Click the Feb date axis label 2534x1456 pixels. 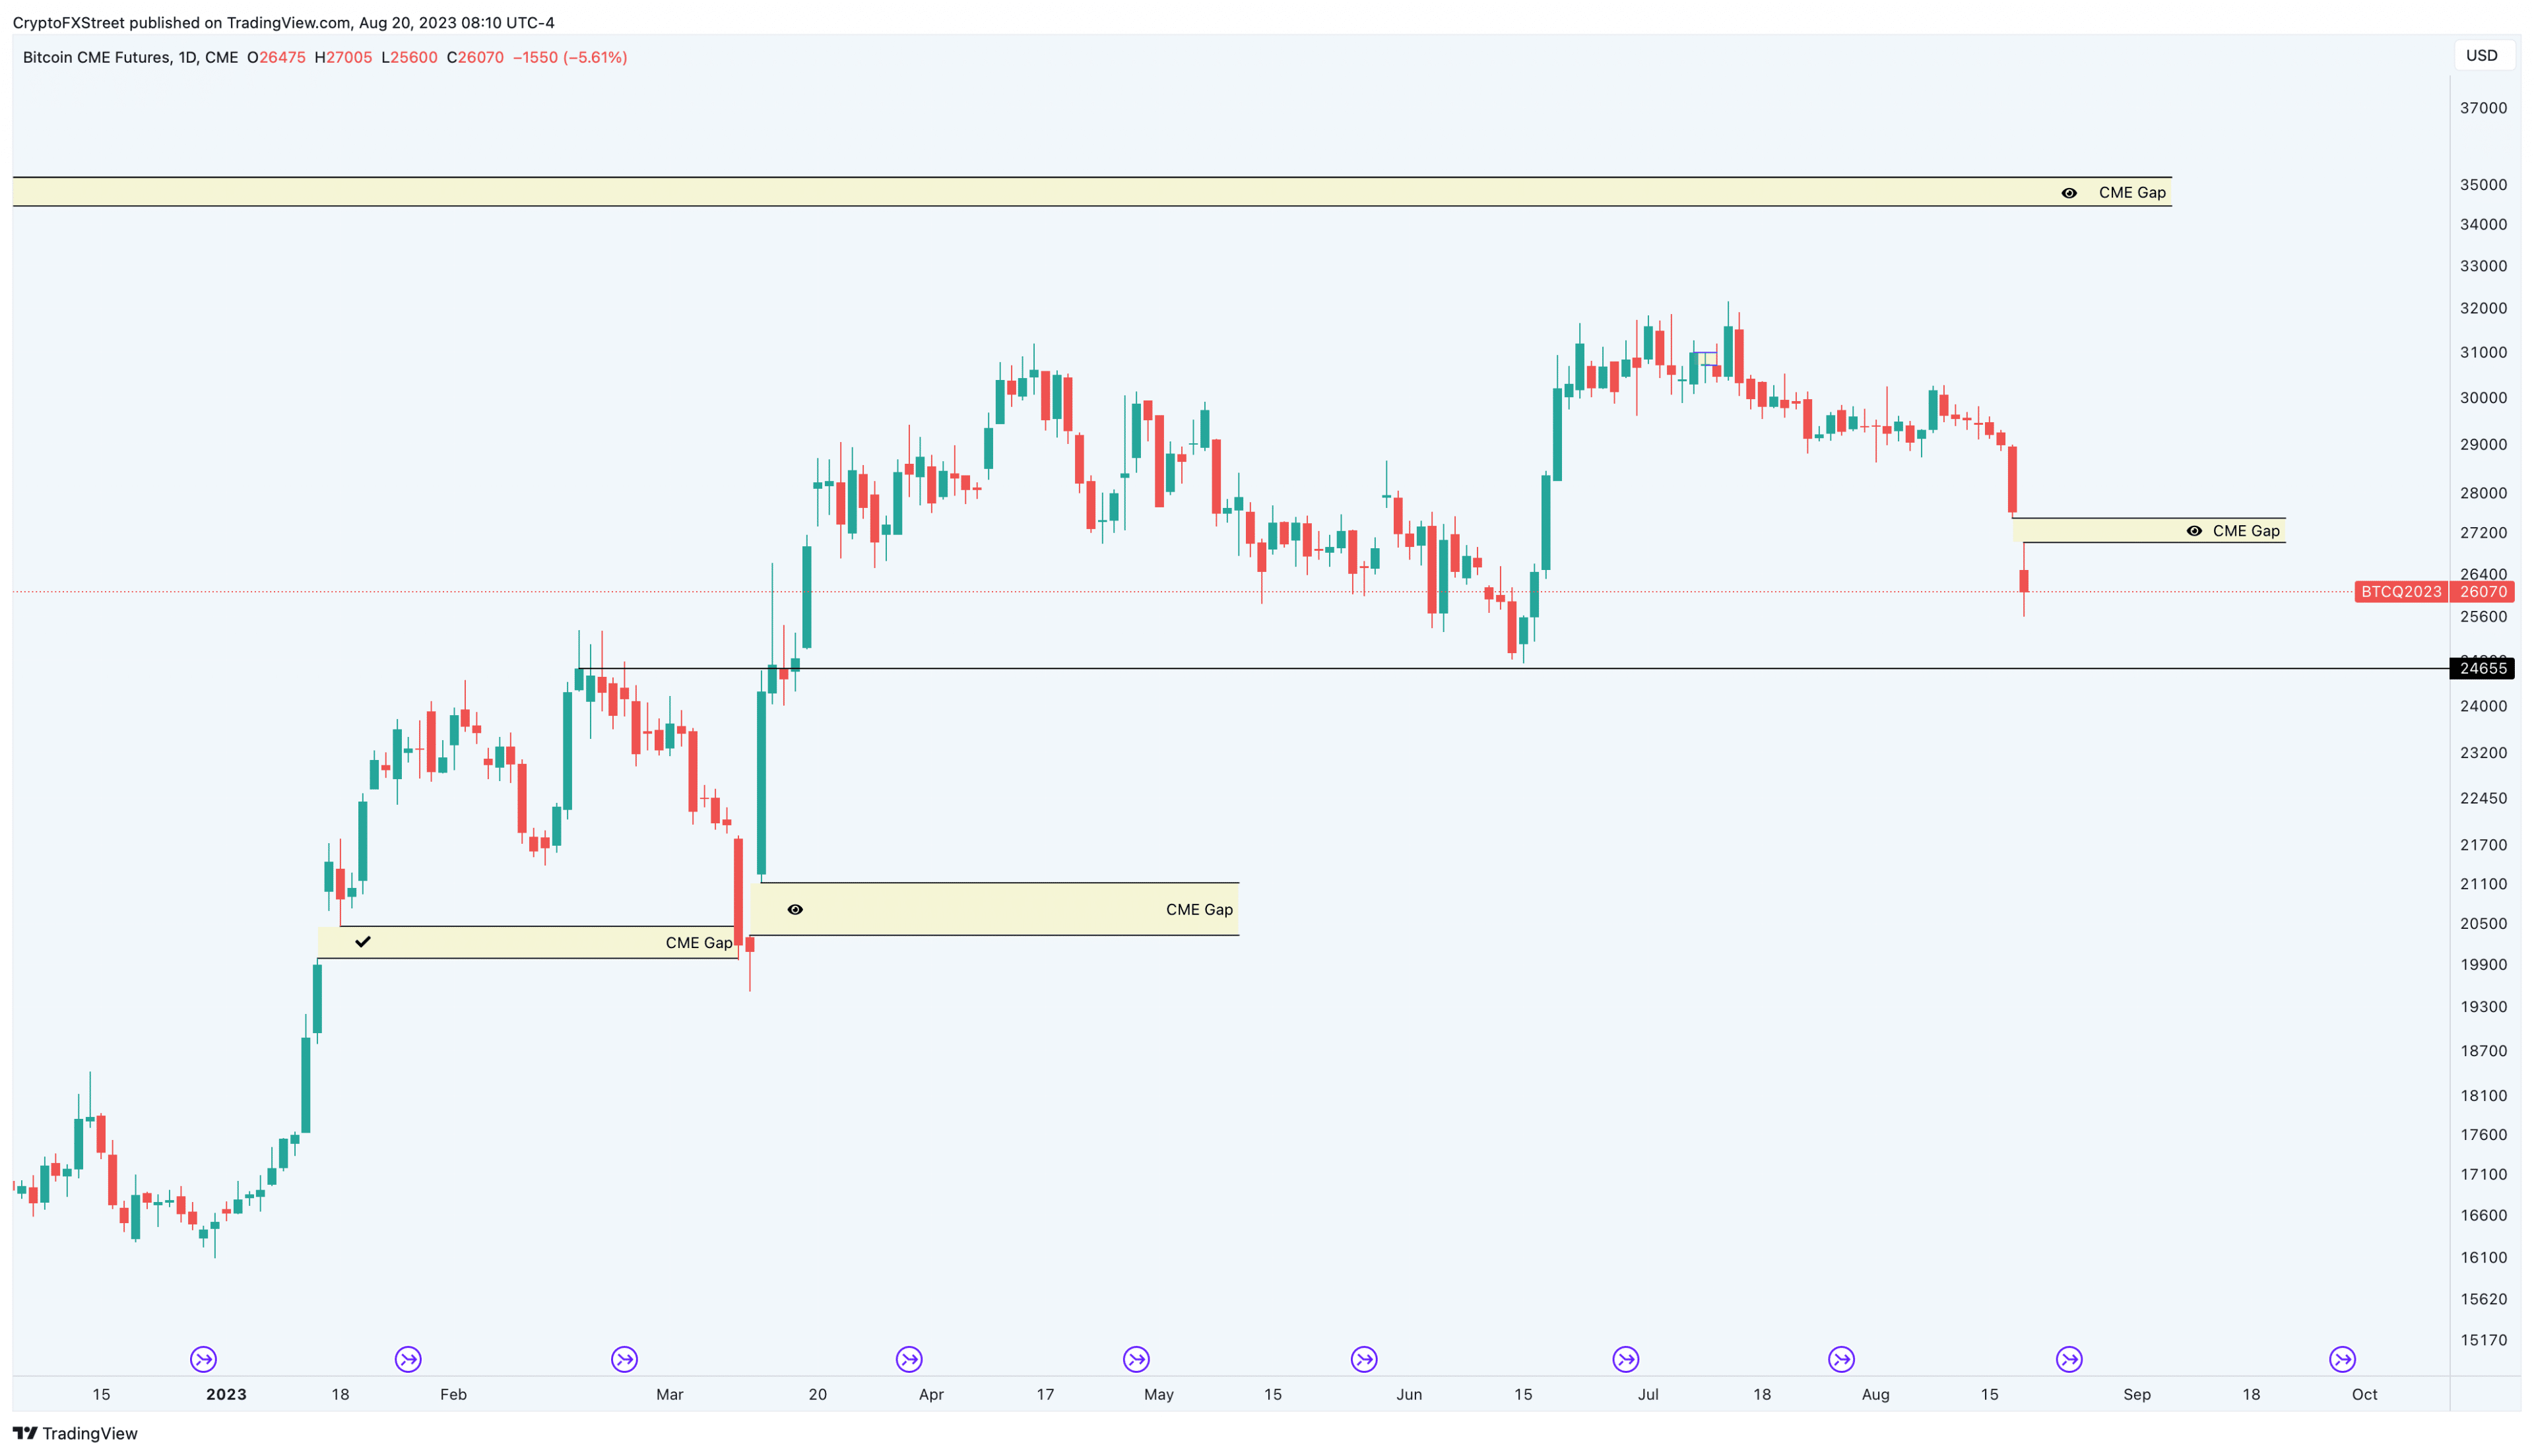(x=453, y=1394)
